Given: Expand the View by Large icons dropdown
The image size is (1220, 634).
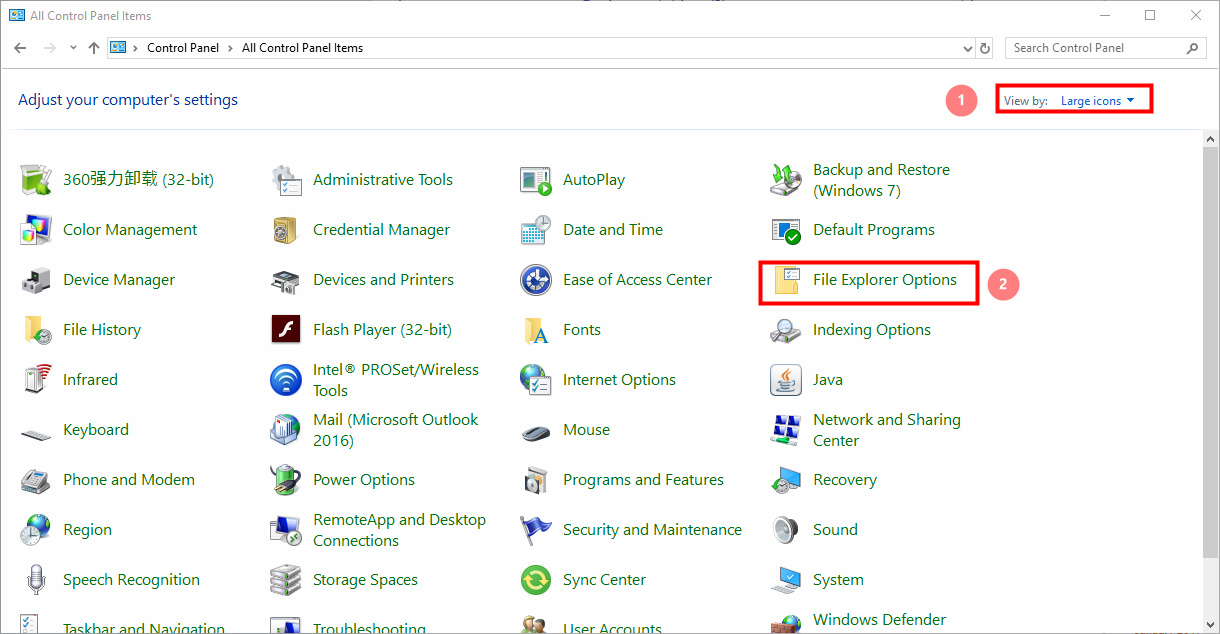Looking at the screenshot, I should [x=1098, y=101].
